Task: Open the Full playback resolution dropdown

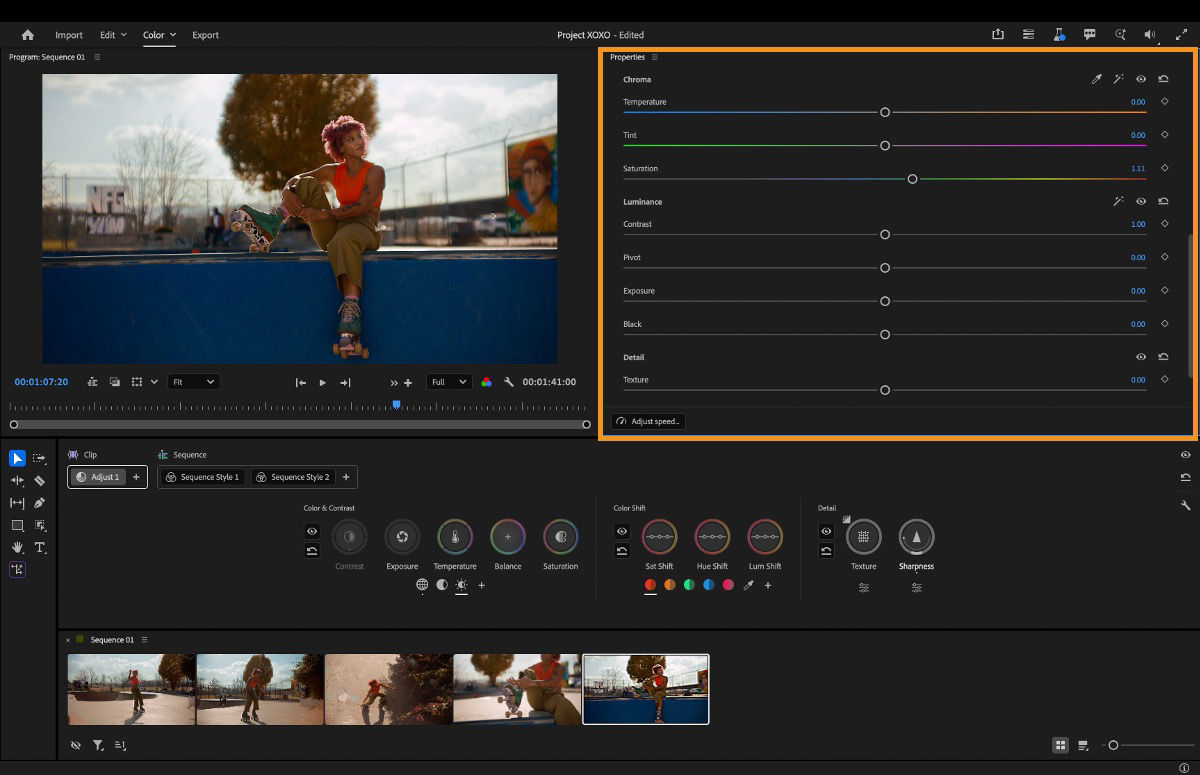Action: pos(448,381)
